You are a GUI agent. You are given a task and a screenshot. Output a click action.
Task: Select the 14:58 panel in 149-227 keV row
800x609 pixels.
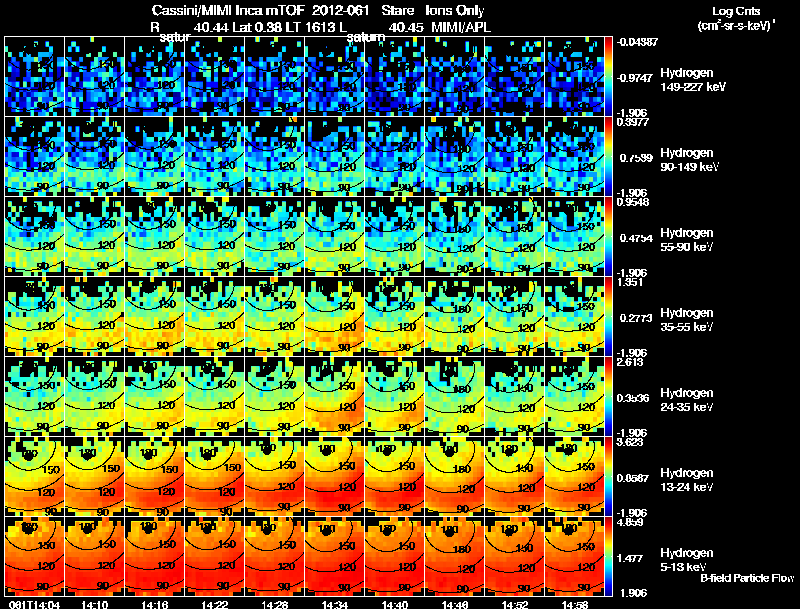click(574, 76)
